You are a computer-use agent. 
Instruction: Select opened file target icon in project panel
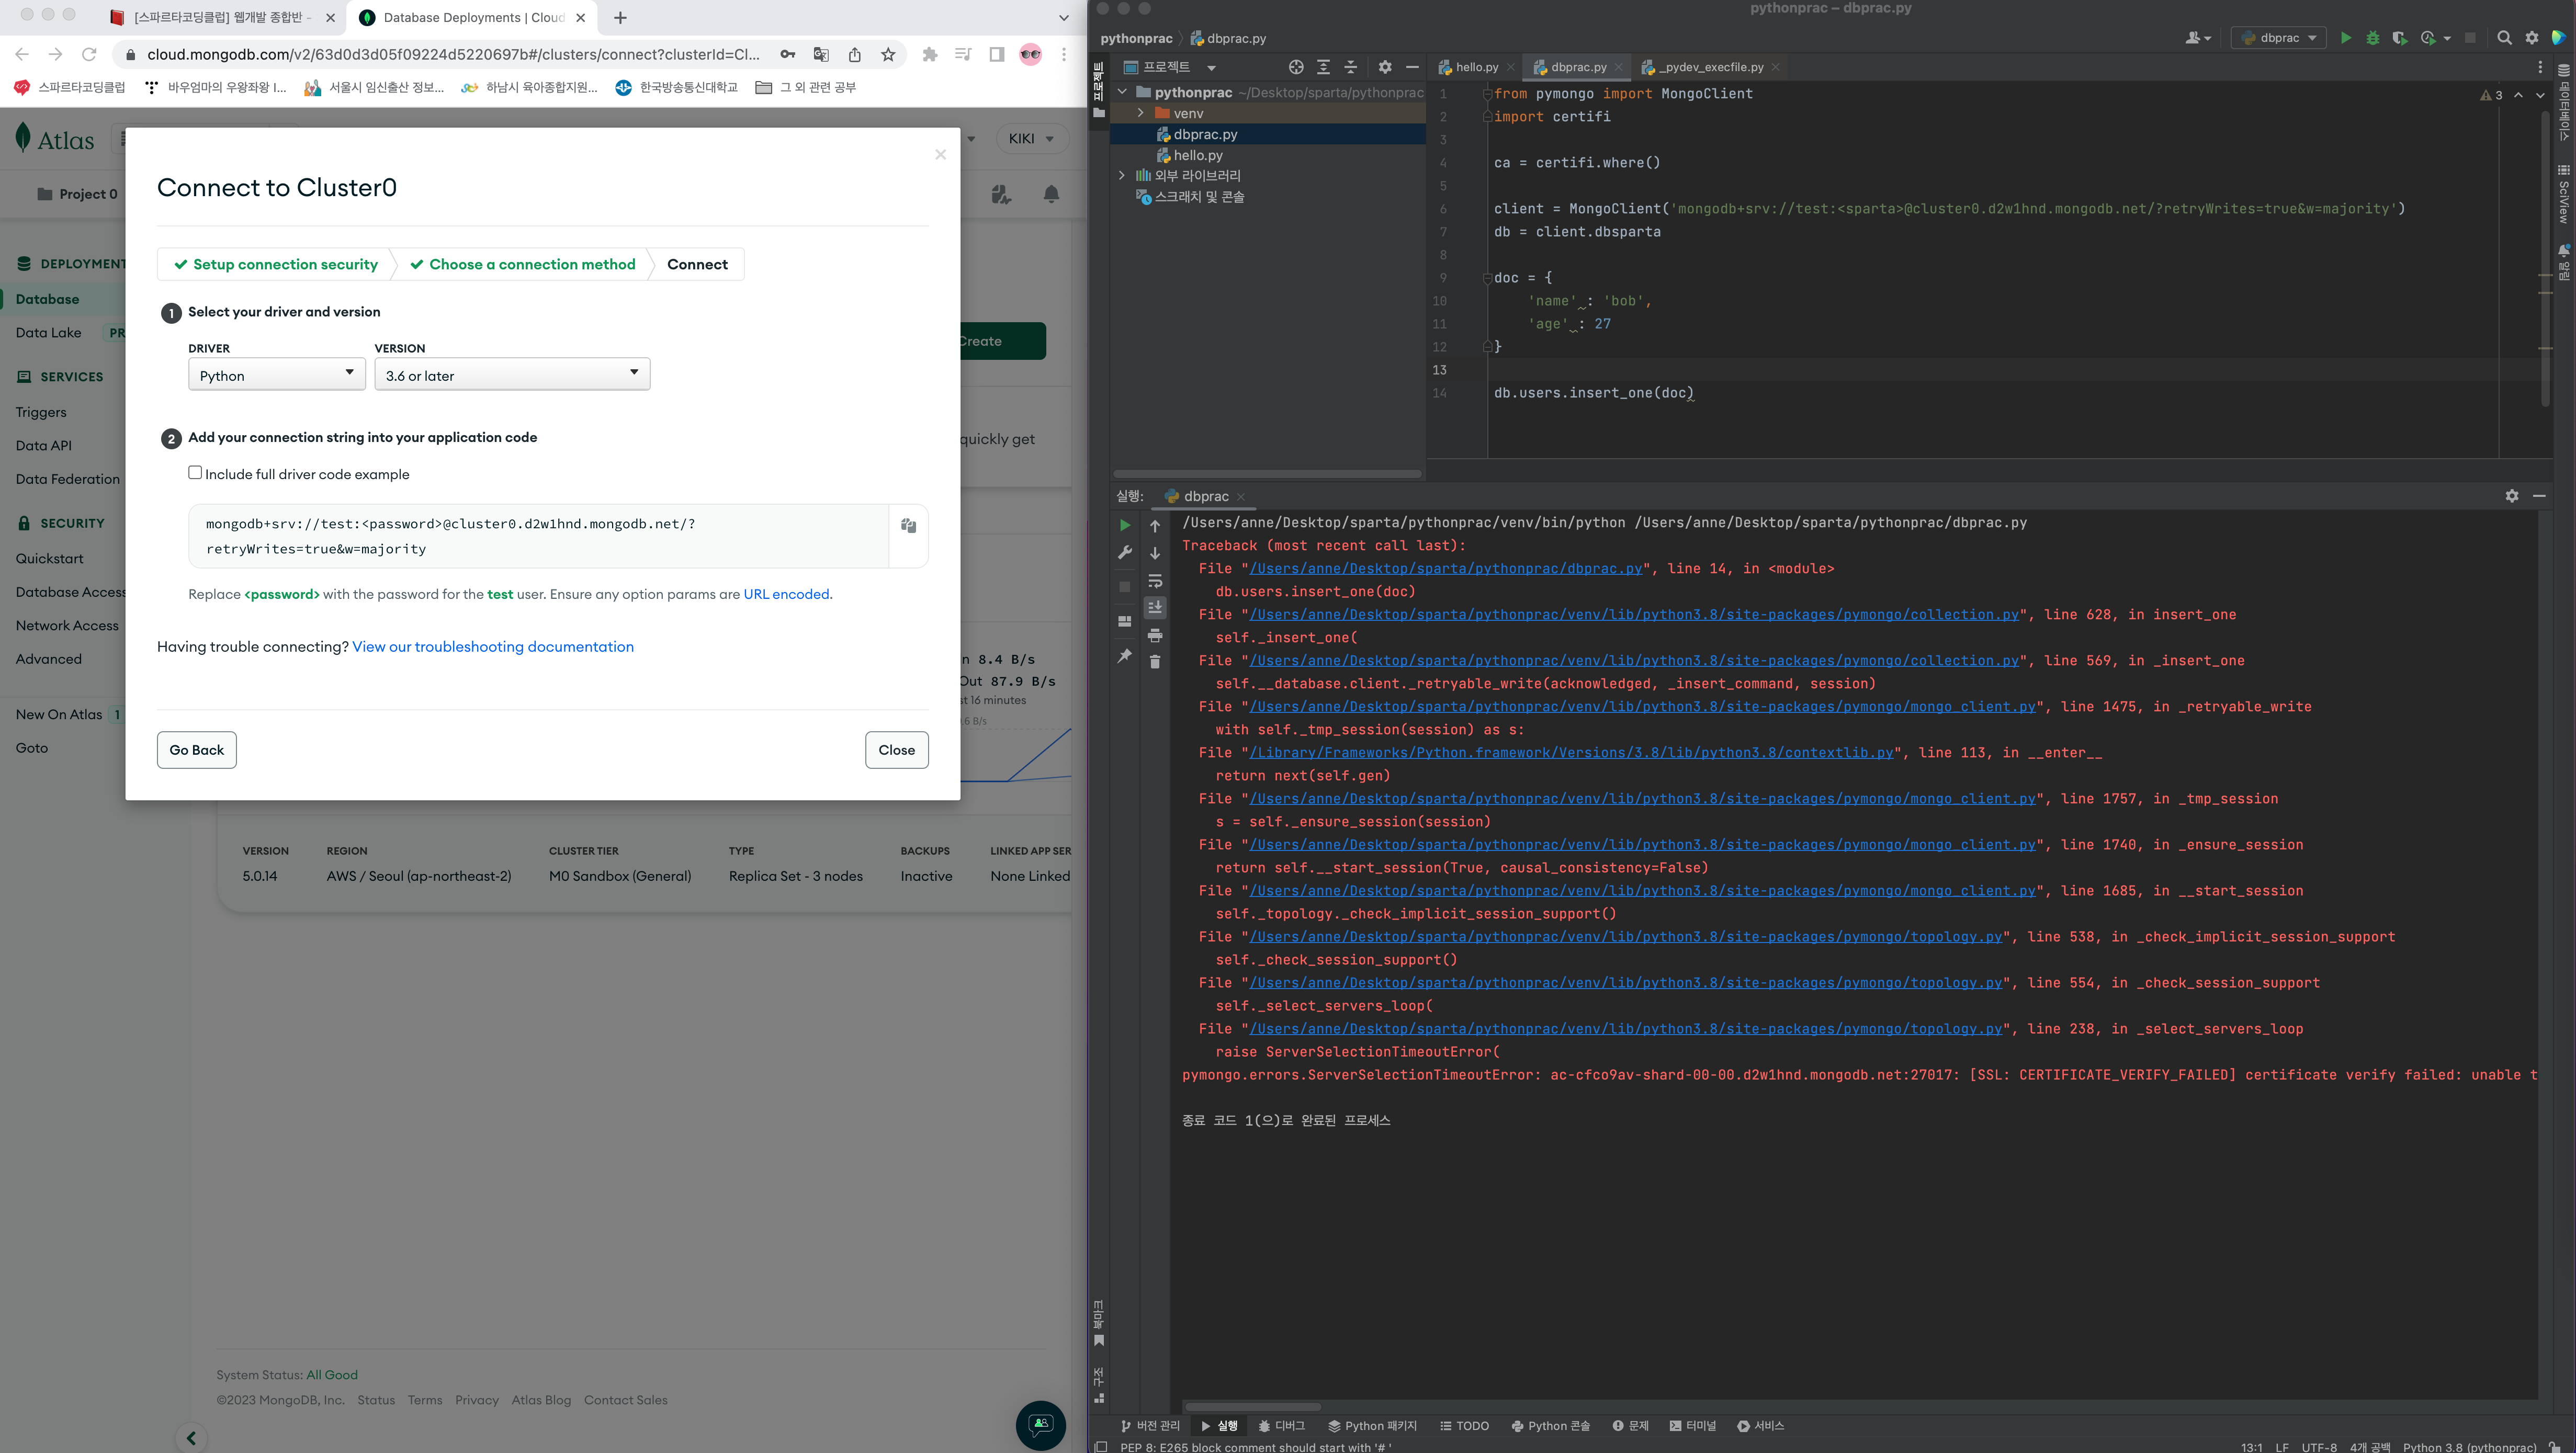(x=1296, y=67)
